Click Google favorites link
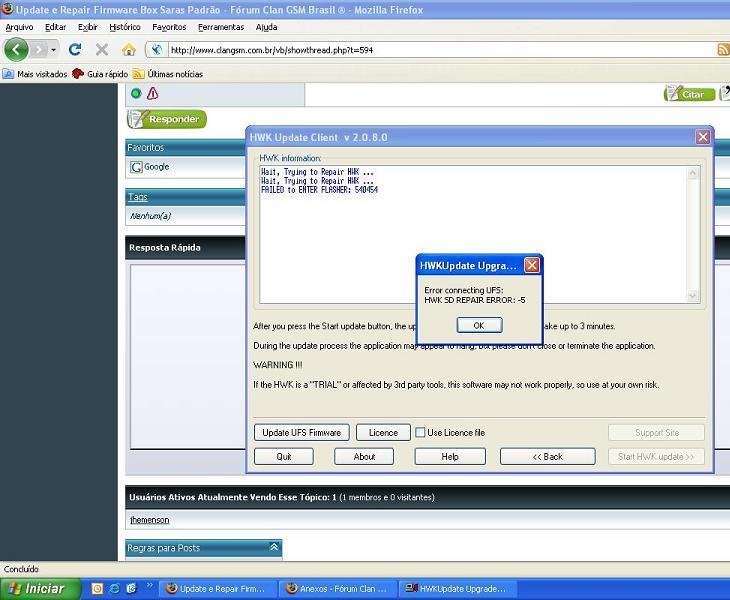The width and height of the screenshot is (730, 600). click(156, 167)
